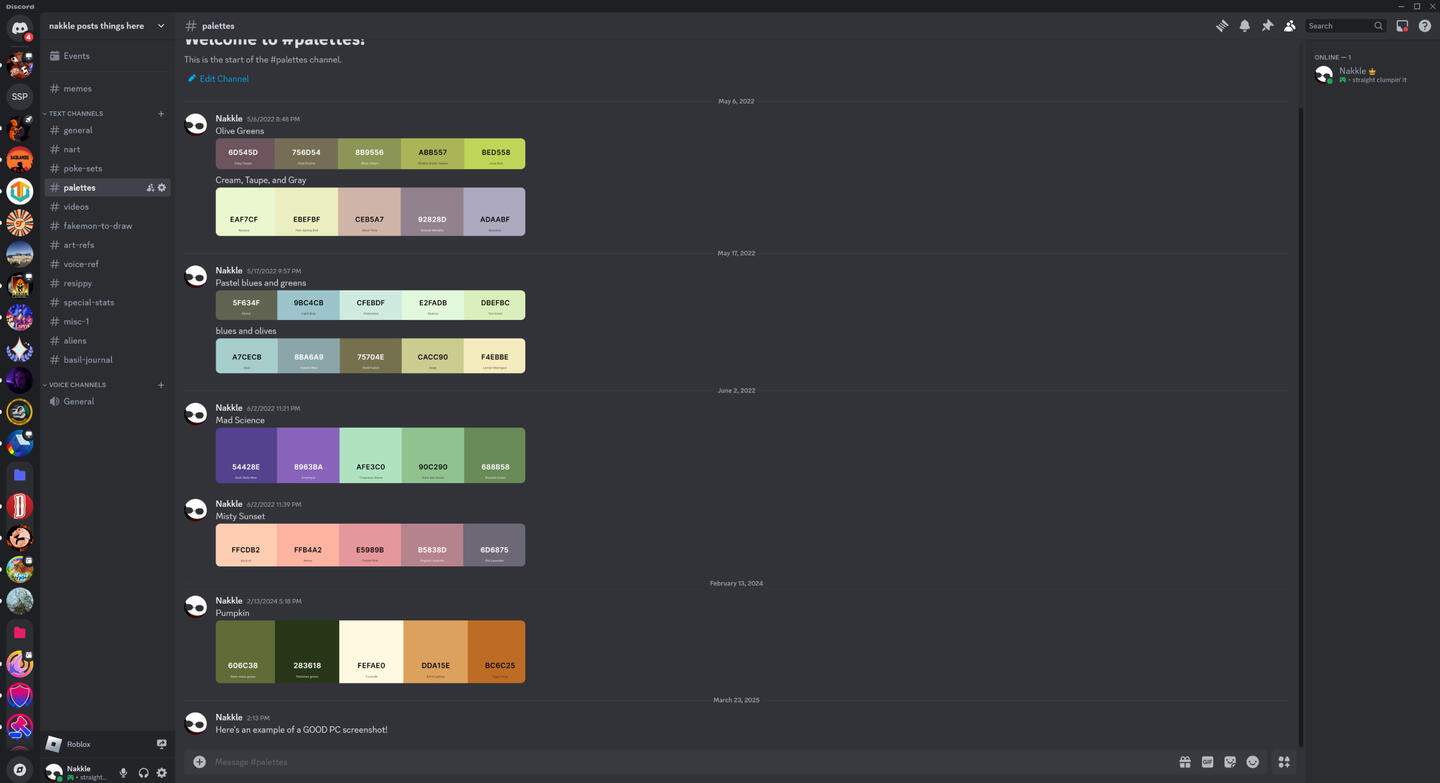Open the Apps launcher icon in message bar

tap(1284, 762)
